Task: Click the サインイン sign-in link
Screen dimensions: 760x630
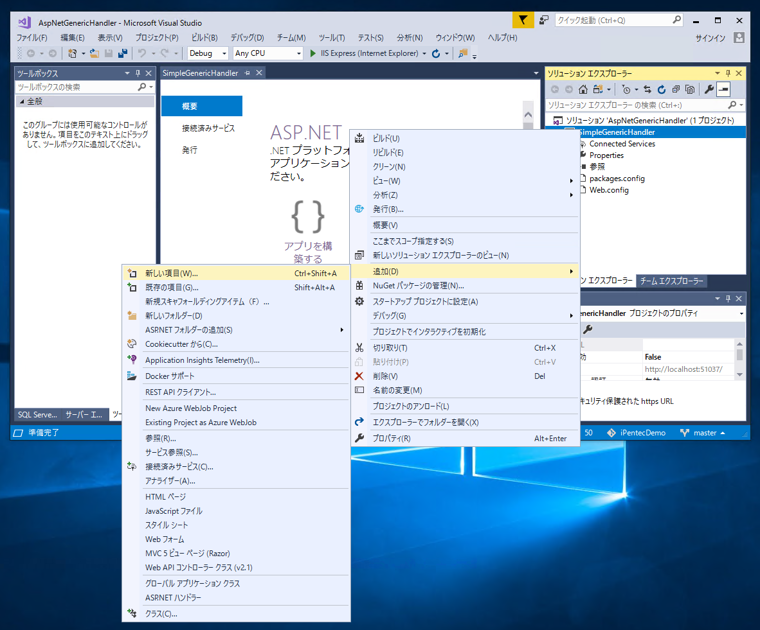Action: tap(711, 38)
